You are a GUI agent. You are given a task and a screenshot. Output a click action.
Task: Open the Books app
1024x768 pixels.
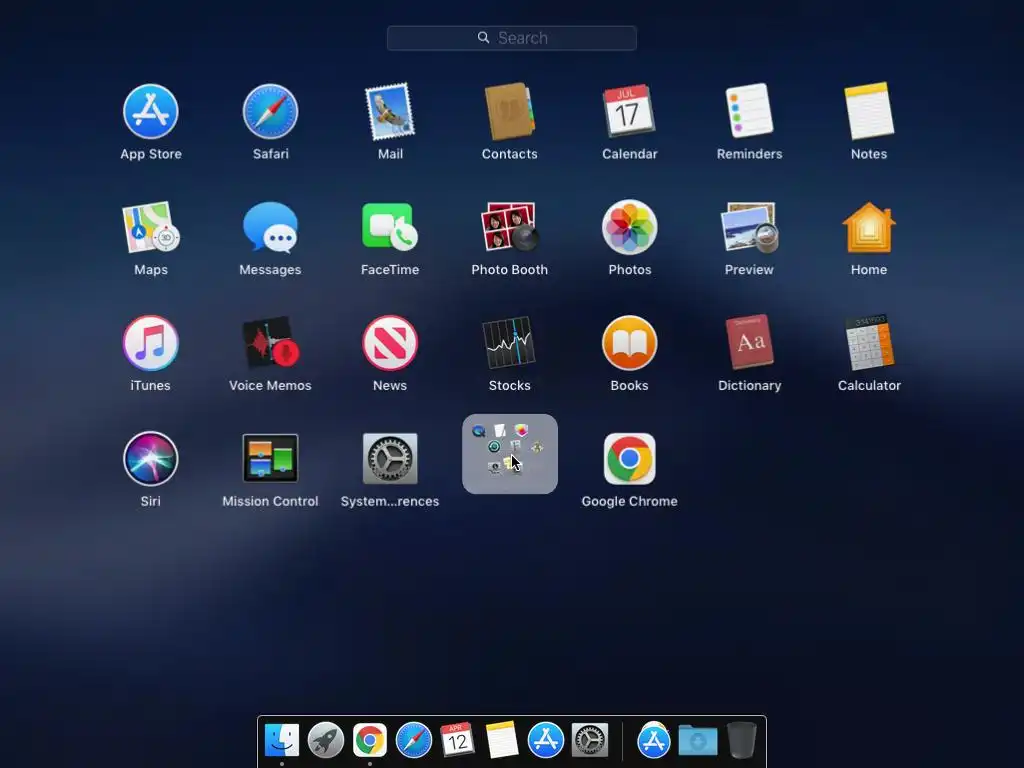[x=629, y=343]
